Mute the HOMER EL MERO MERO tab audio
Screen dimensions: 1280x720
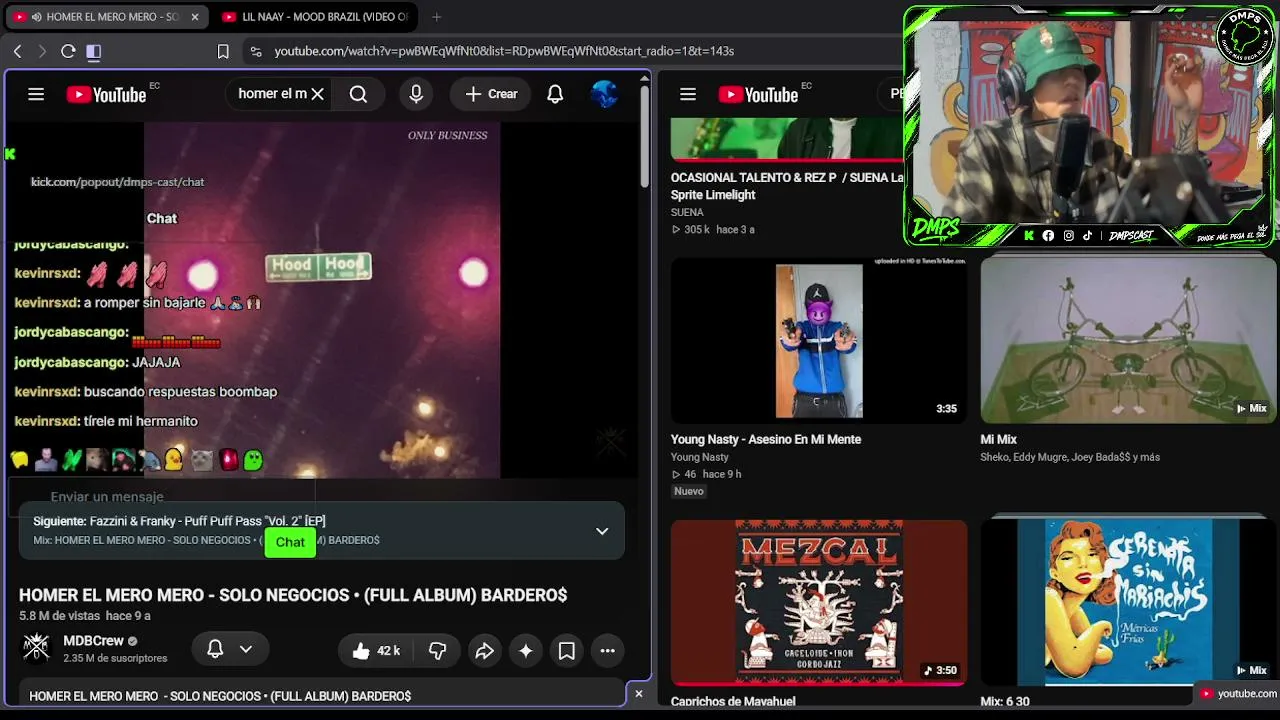point(36,17)
